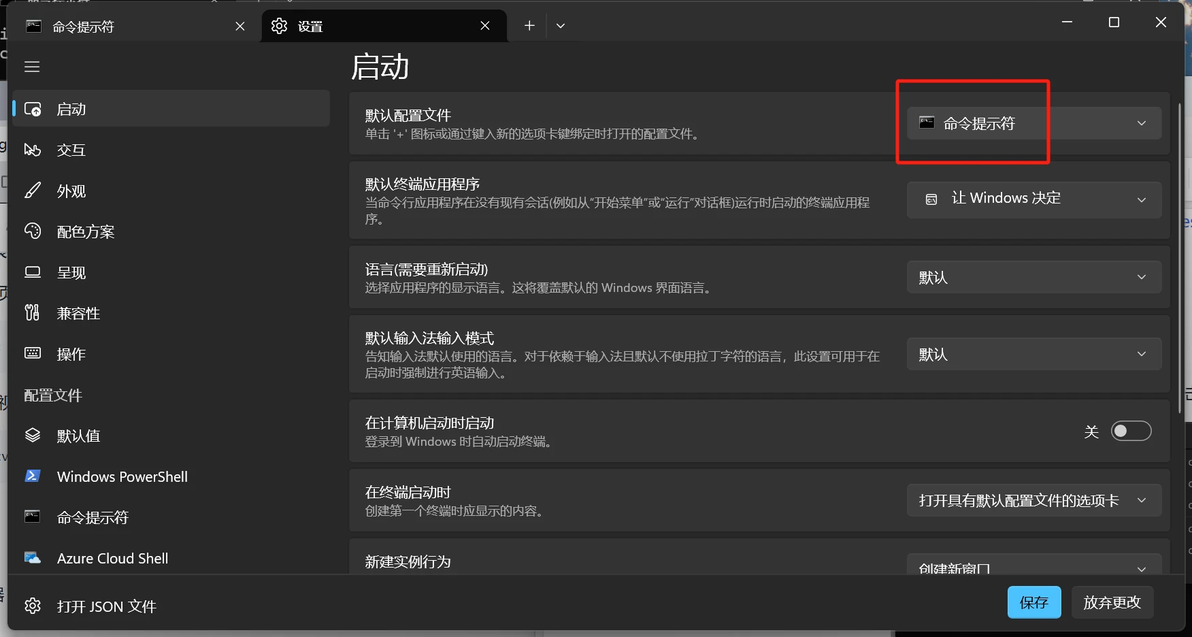1192x637 pixels.
Task: Click the 兼容性 compatibility icon
Action: (x=33, y=312)
